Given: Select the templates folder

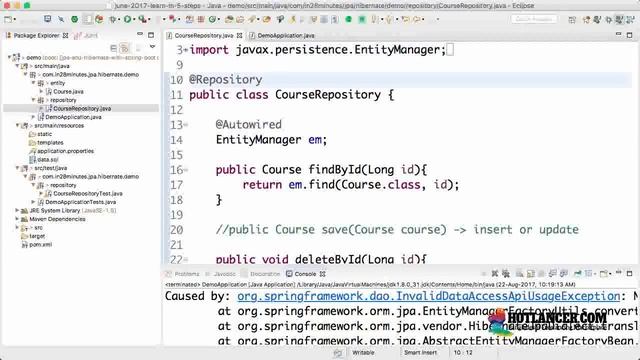Looking at the screenshot, I should pos(50,142).
